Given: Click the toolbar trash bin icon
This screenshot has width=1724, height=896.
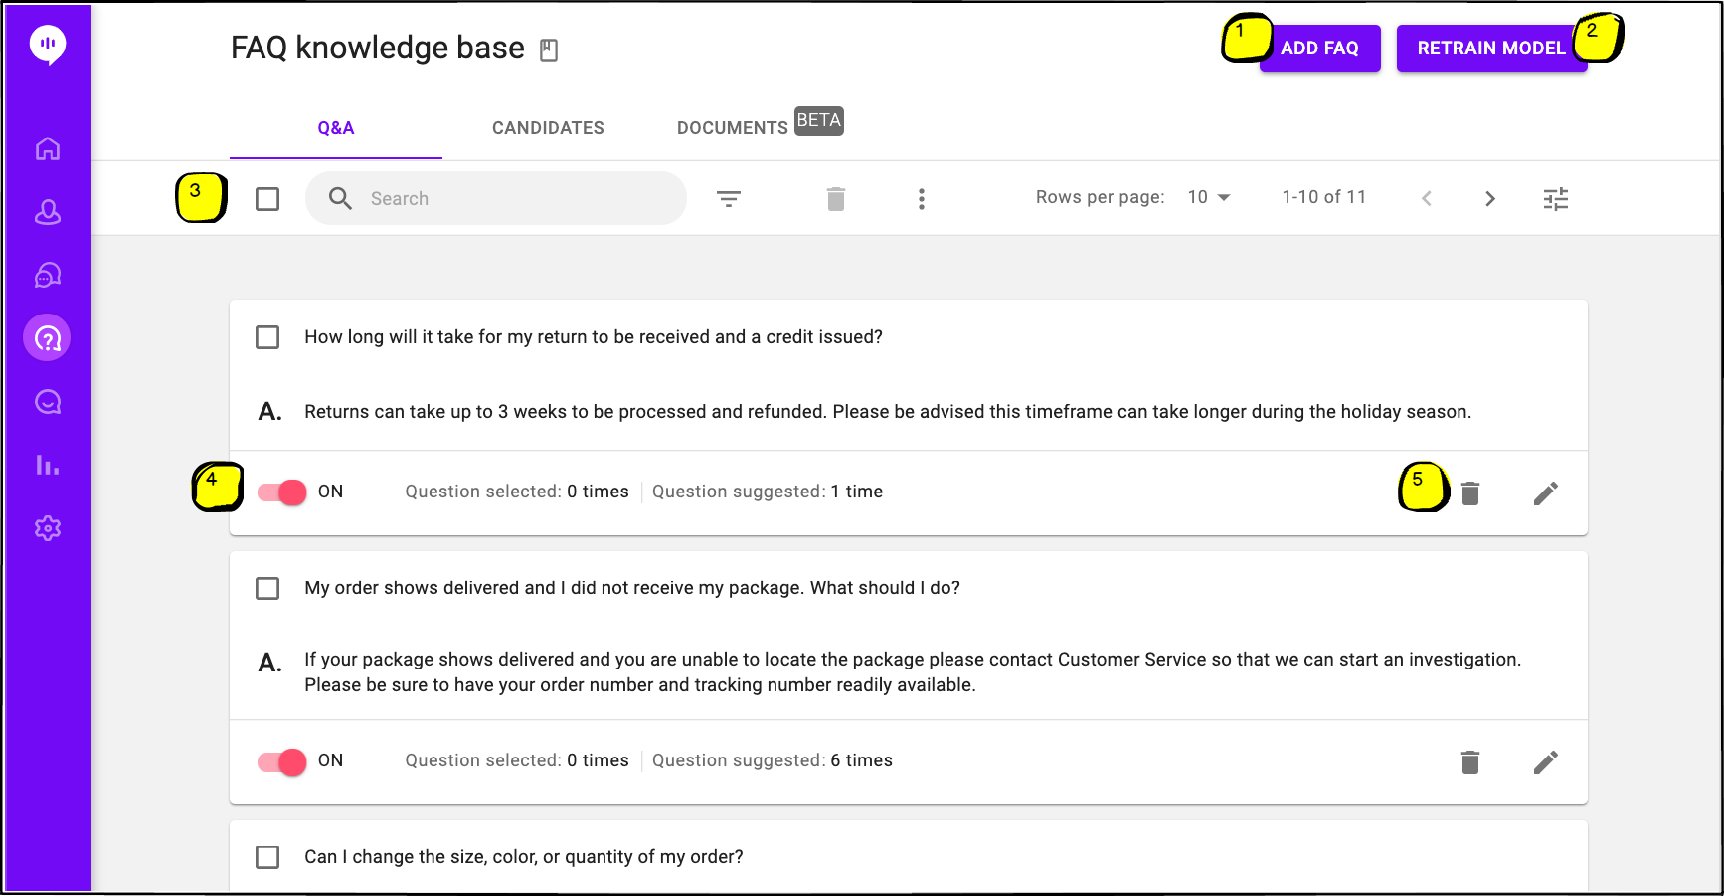Looking at the screenshot, I should [836, 199].
